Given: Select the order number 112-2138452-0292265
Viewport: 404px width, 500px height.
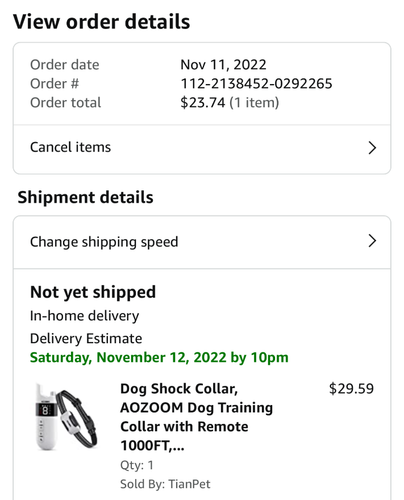Looking at the screenshot, I should (256, 84).
